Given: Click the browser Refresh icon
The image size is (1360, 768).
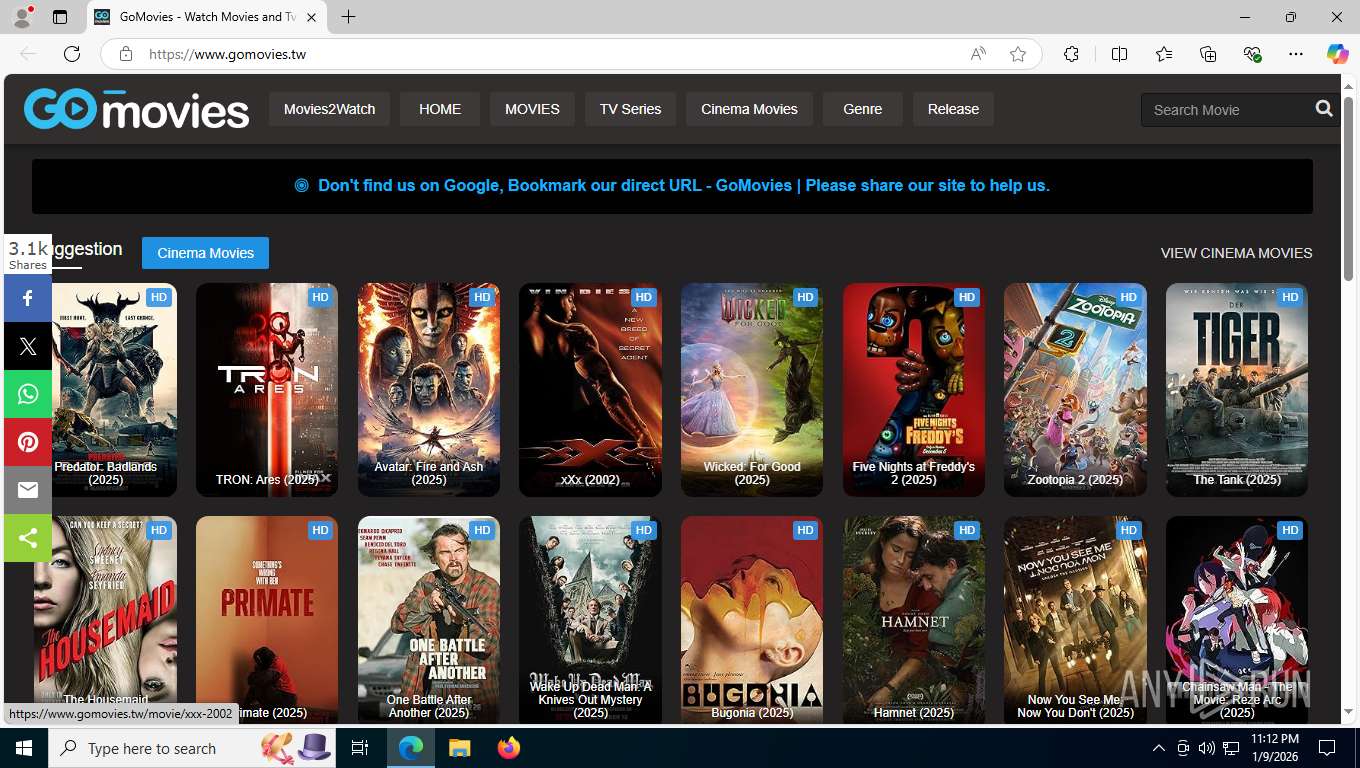Looking at the screenshot, I should [72, 54].
